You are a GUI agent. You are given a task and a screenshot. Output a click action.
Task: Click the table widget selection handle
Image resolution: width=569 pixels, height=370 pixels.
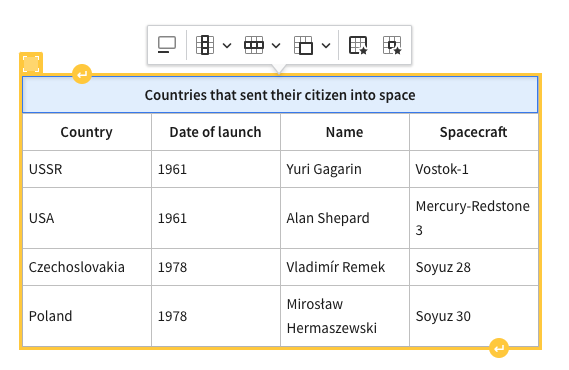coord(31,64)
